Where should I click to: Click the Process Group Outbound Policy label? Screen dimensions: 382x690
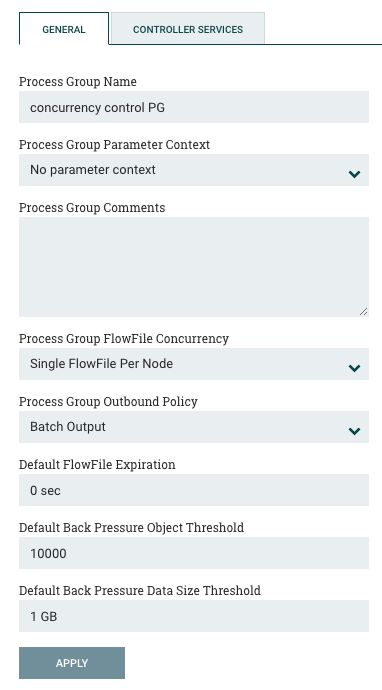108,402
